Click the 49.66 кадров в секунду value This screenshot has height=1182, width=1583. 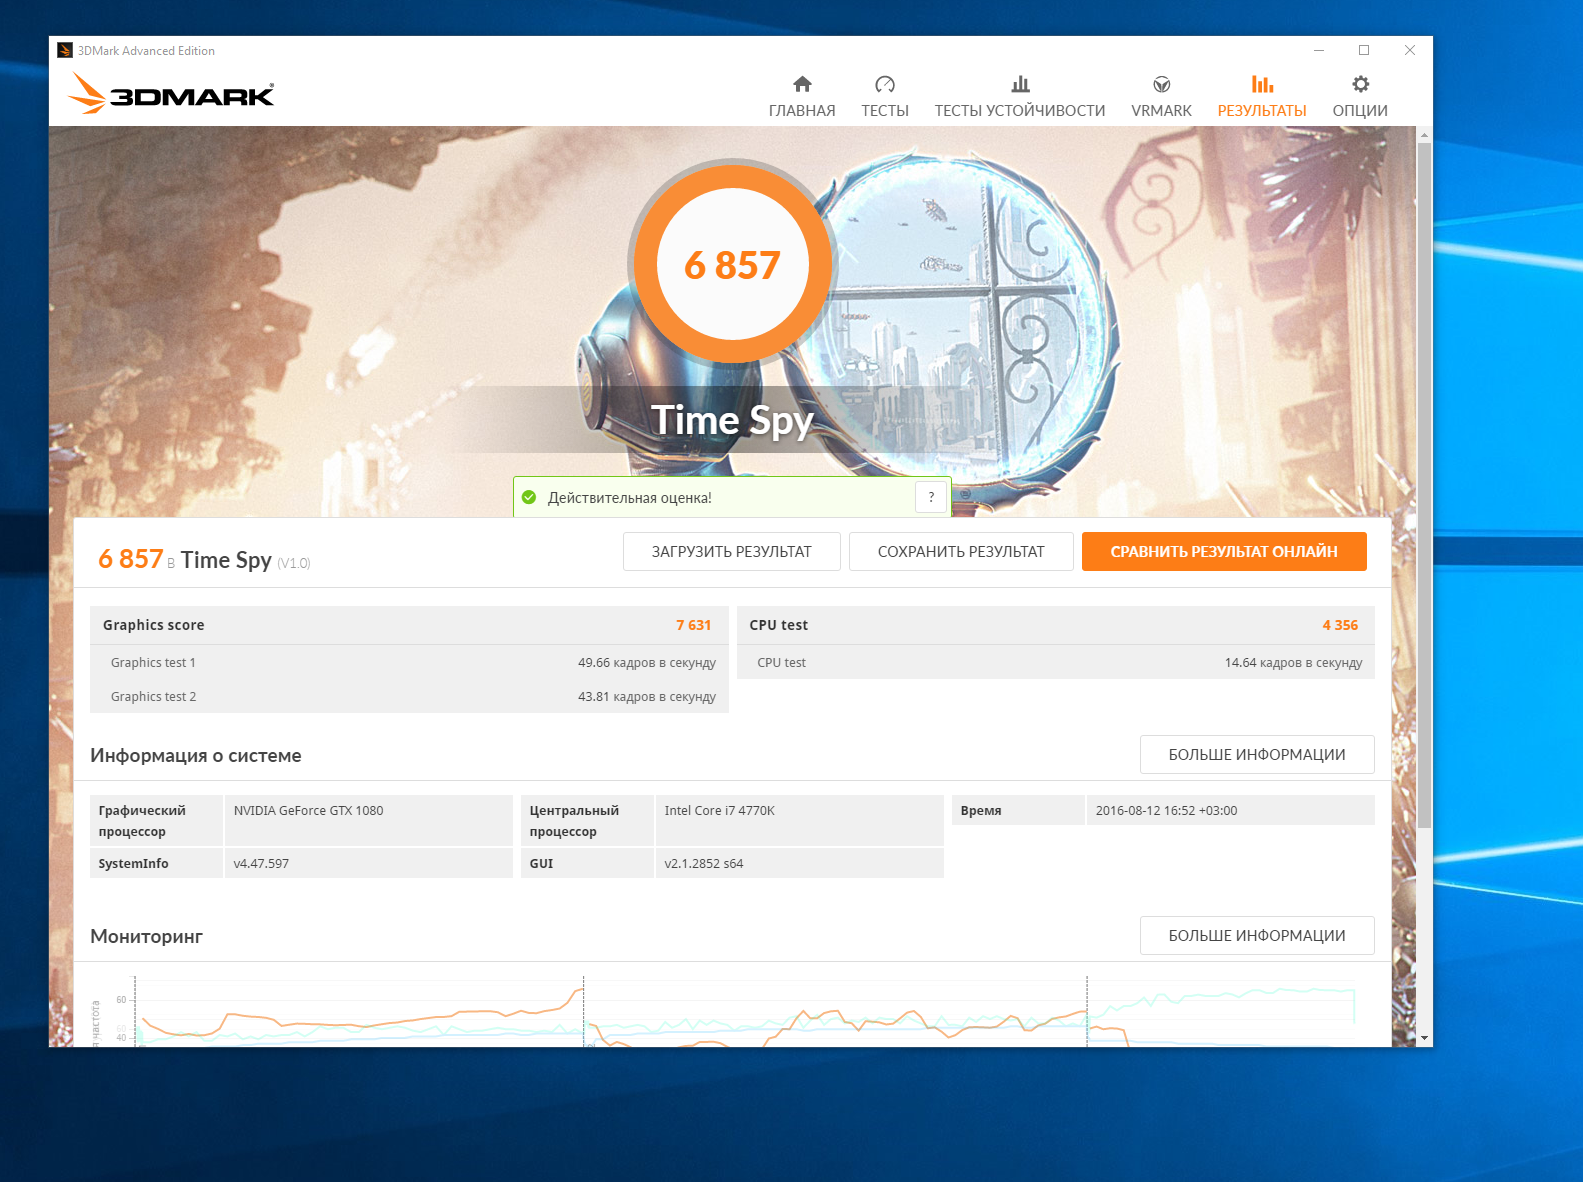coord(647,662)
